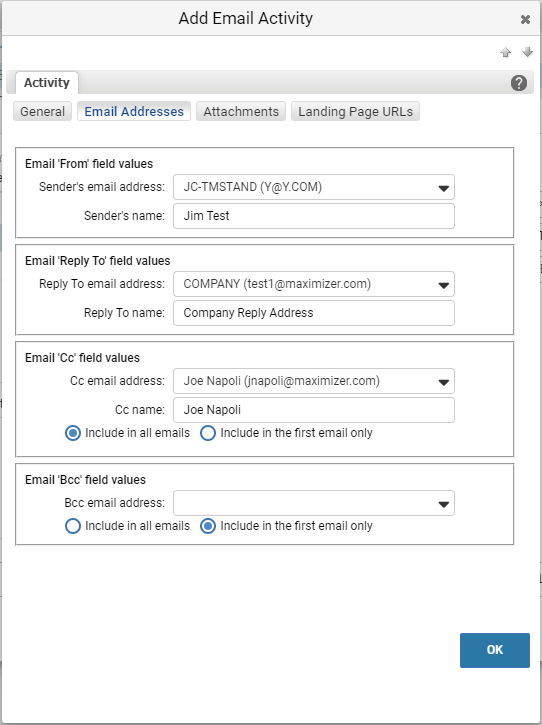The image size is (542, 725).
Task: Click the Sender's name field
Action: point(314,216)
